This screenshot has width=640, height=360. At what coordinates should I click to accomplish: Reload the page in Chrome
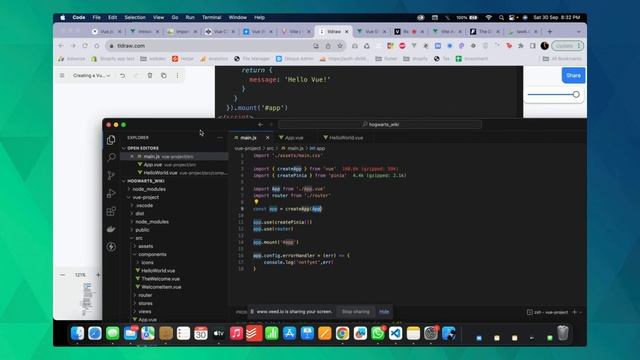[x=85, y=46]
